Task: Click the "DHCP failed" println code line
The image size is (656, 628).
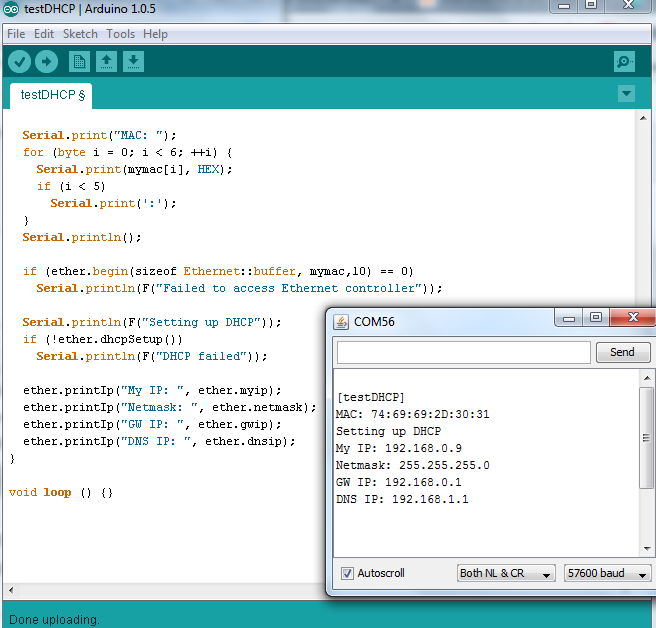Action: point(152,356)
